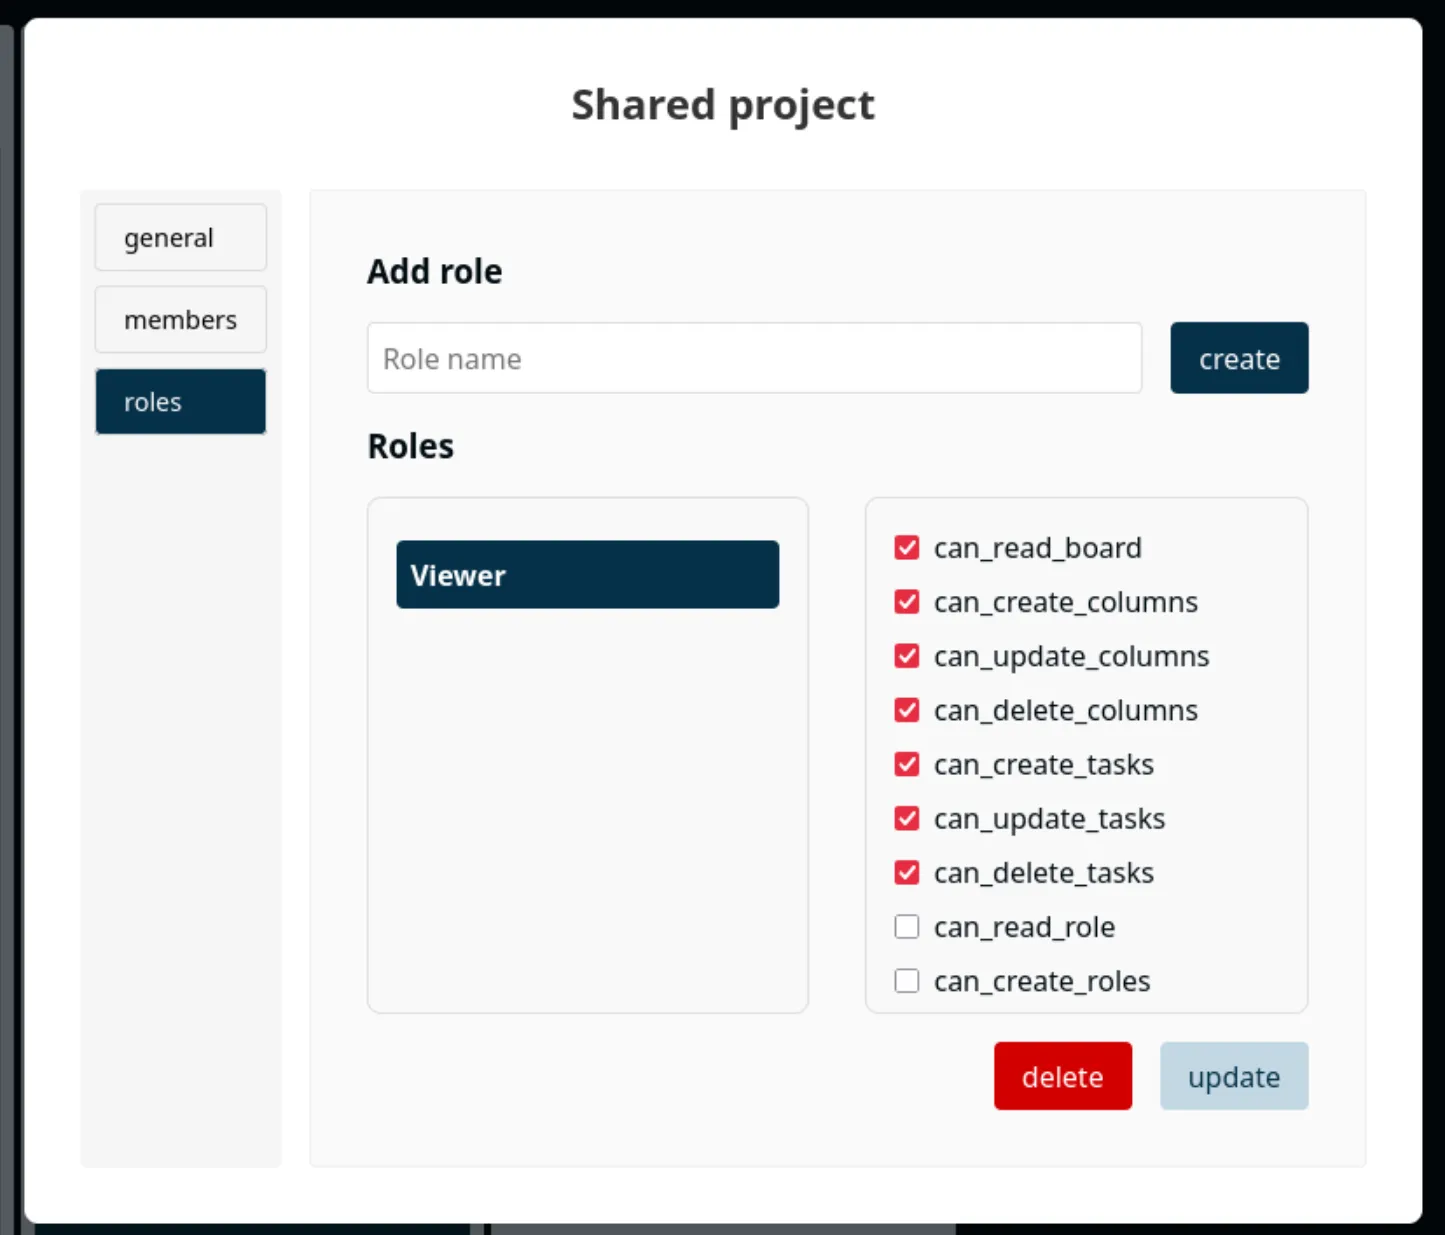This screenshot has width=1445, height=1235.
Task: Click the red delete button
Action: pyautogui.click(x=1062, y=1076)
